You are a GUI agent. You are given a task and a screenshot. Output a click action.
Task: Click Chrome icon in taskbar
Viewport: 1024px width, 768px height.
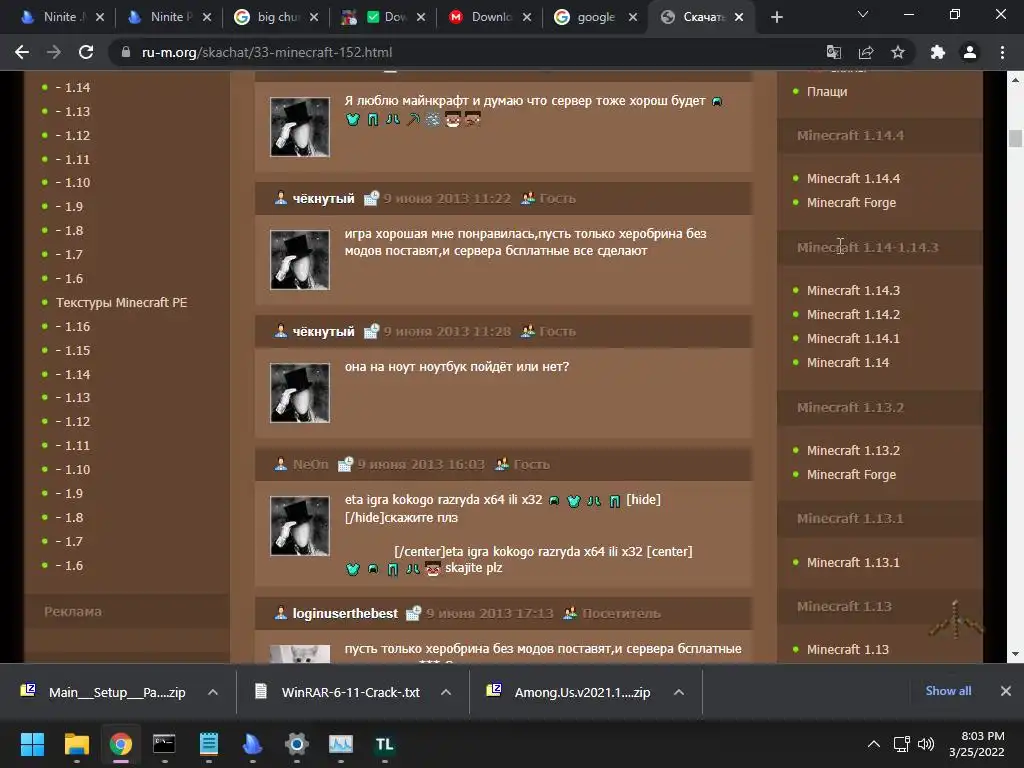pos(121,744)
